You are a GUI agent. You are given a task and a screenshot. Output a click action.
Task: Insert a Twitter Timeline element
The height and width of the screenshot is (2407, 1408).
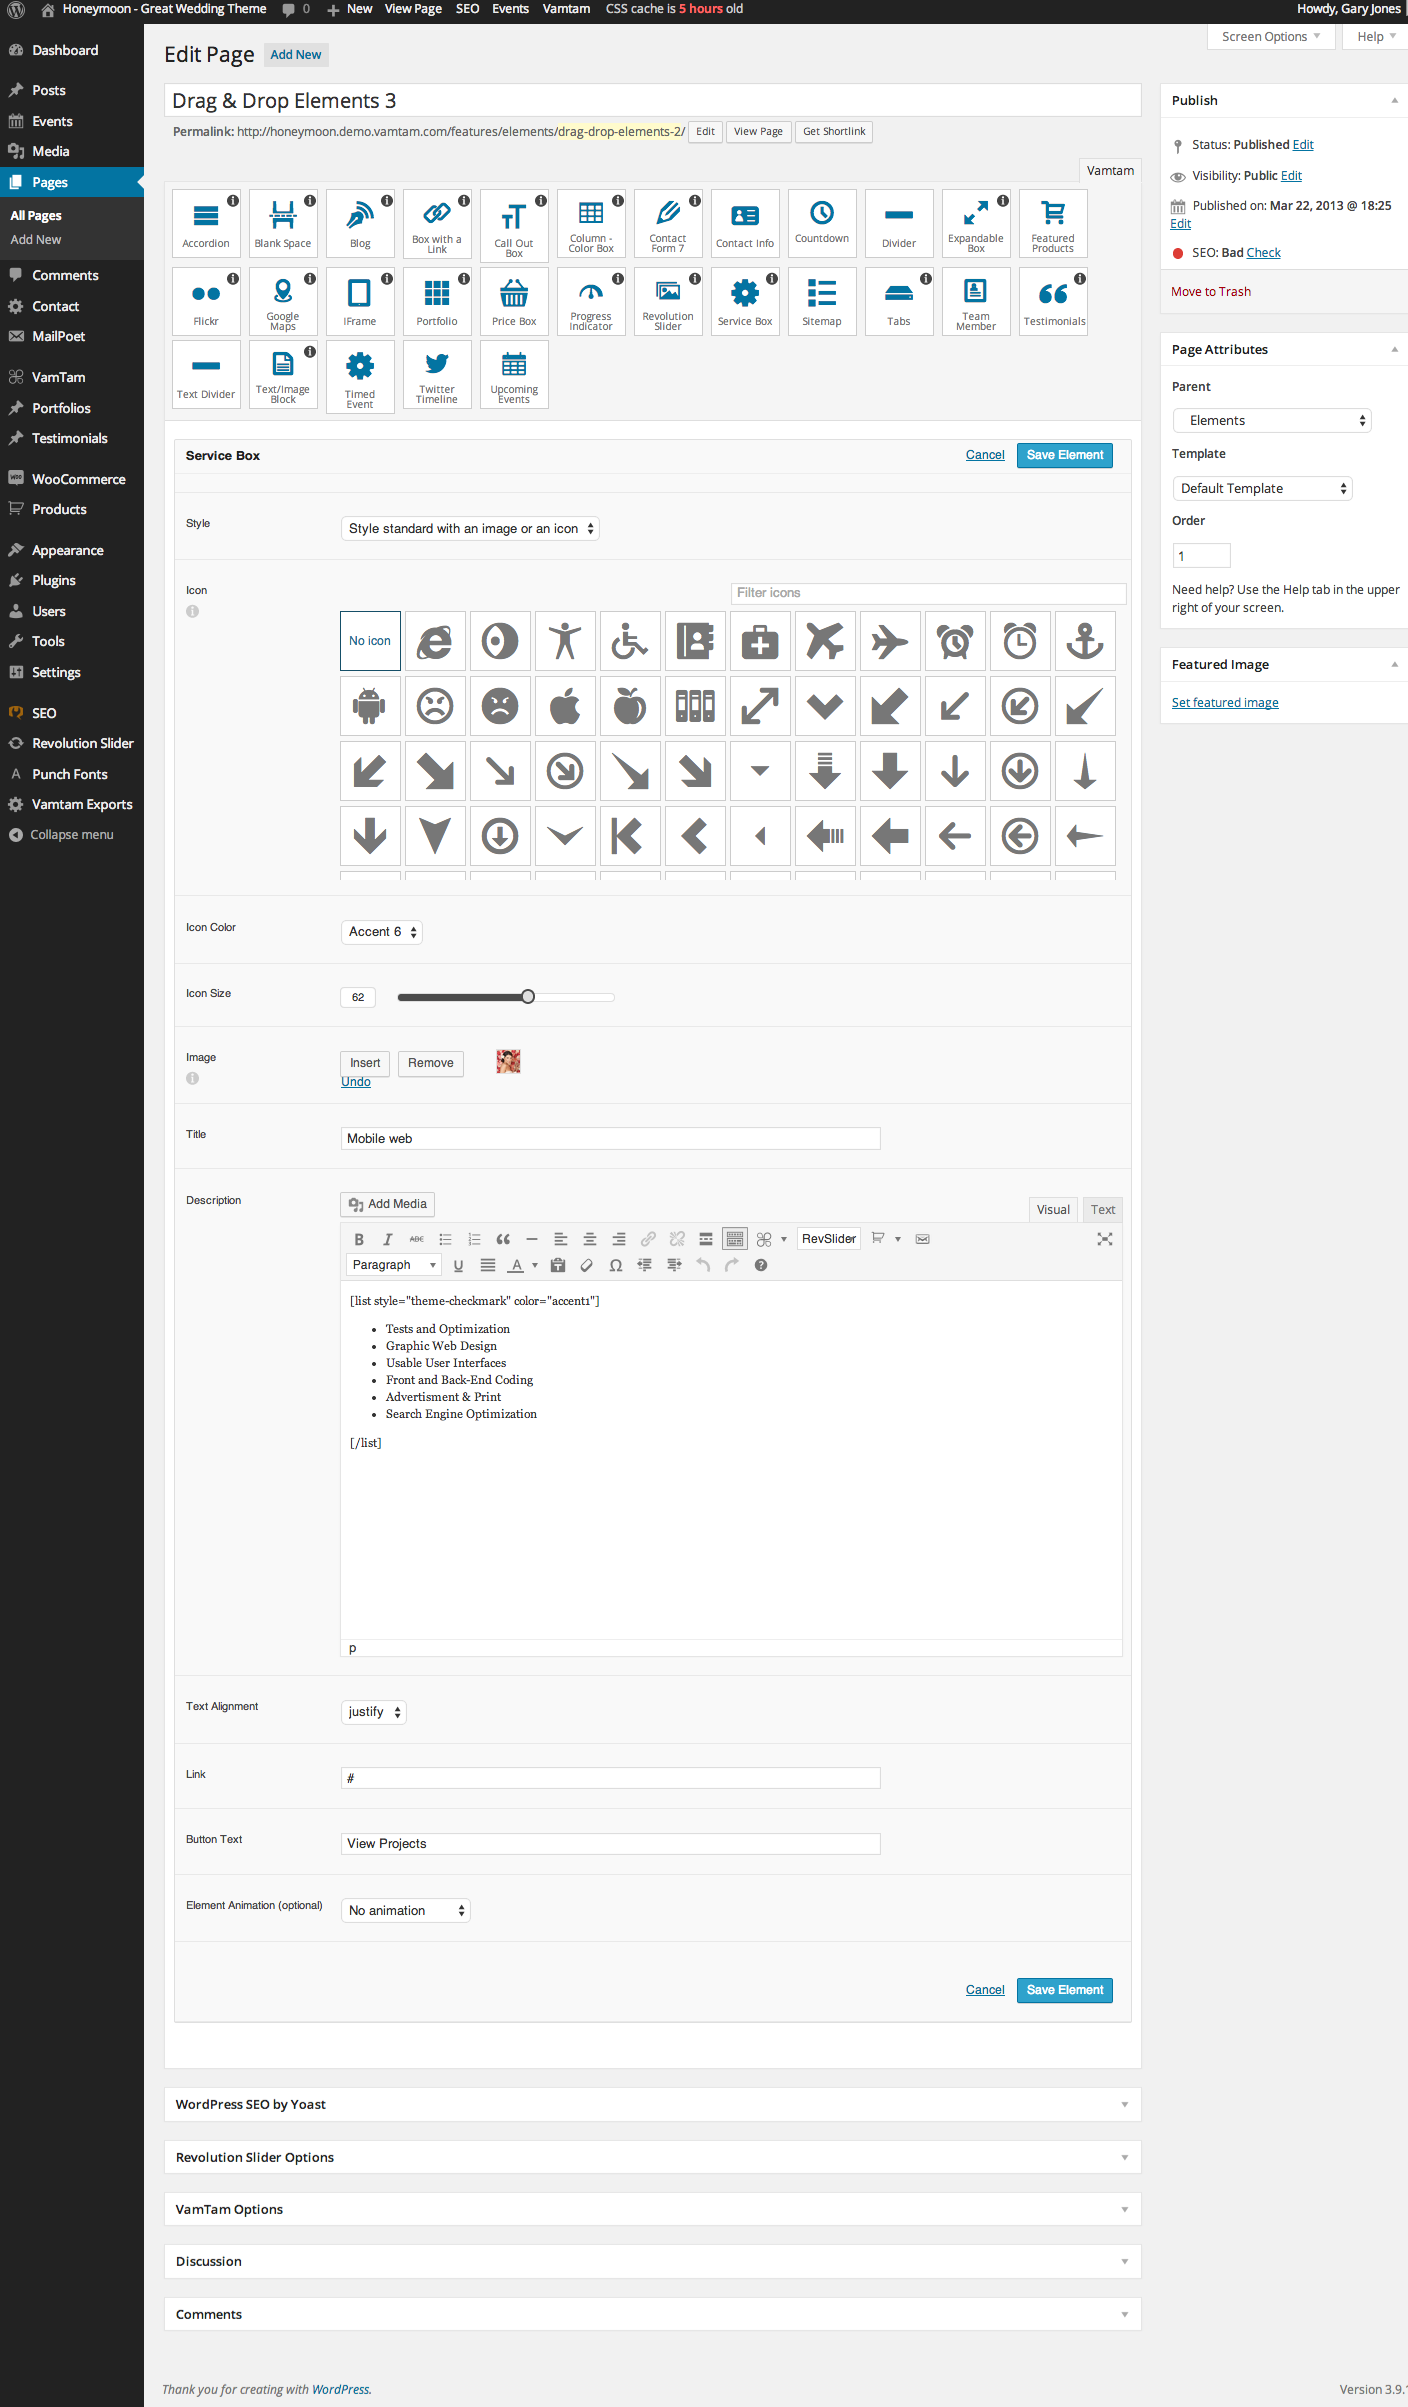pyautogui.click(x=437, y=374)
